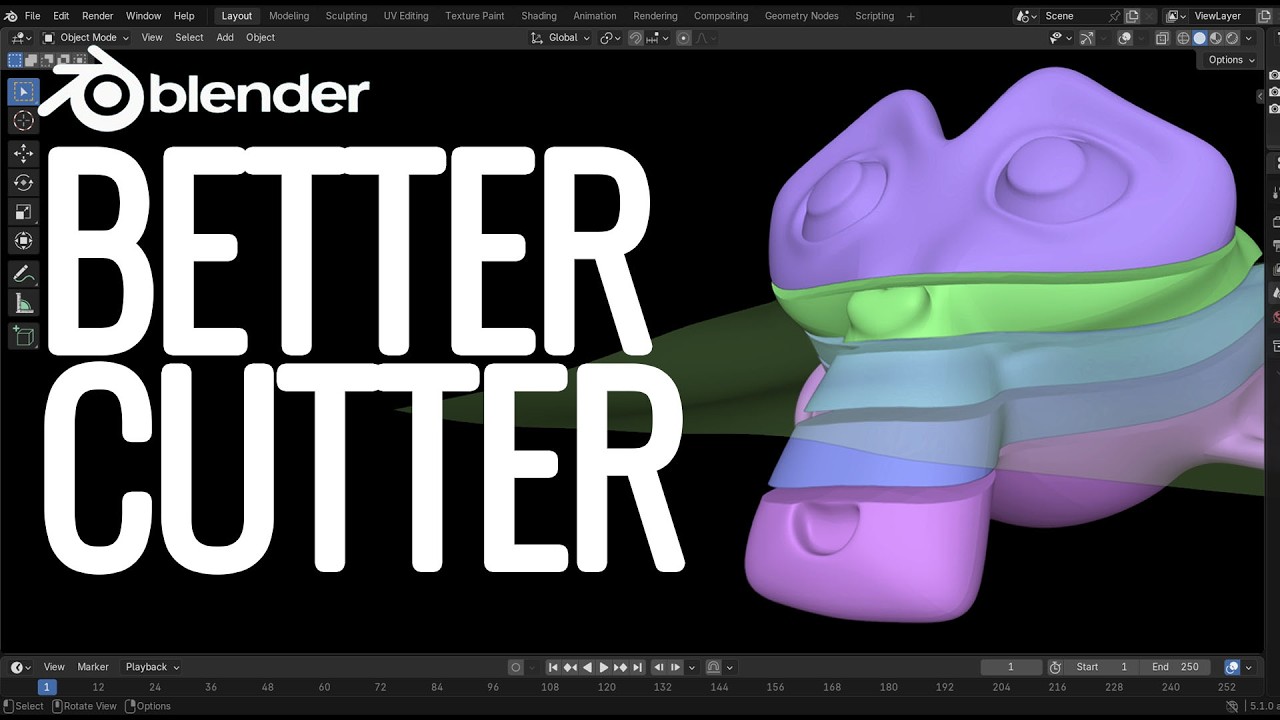Click the Blender logo menu icon
This screenshot has height=720, width=1280.
[11, 16]
